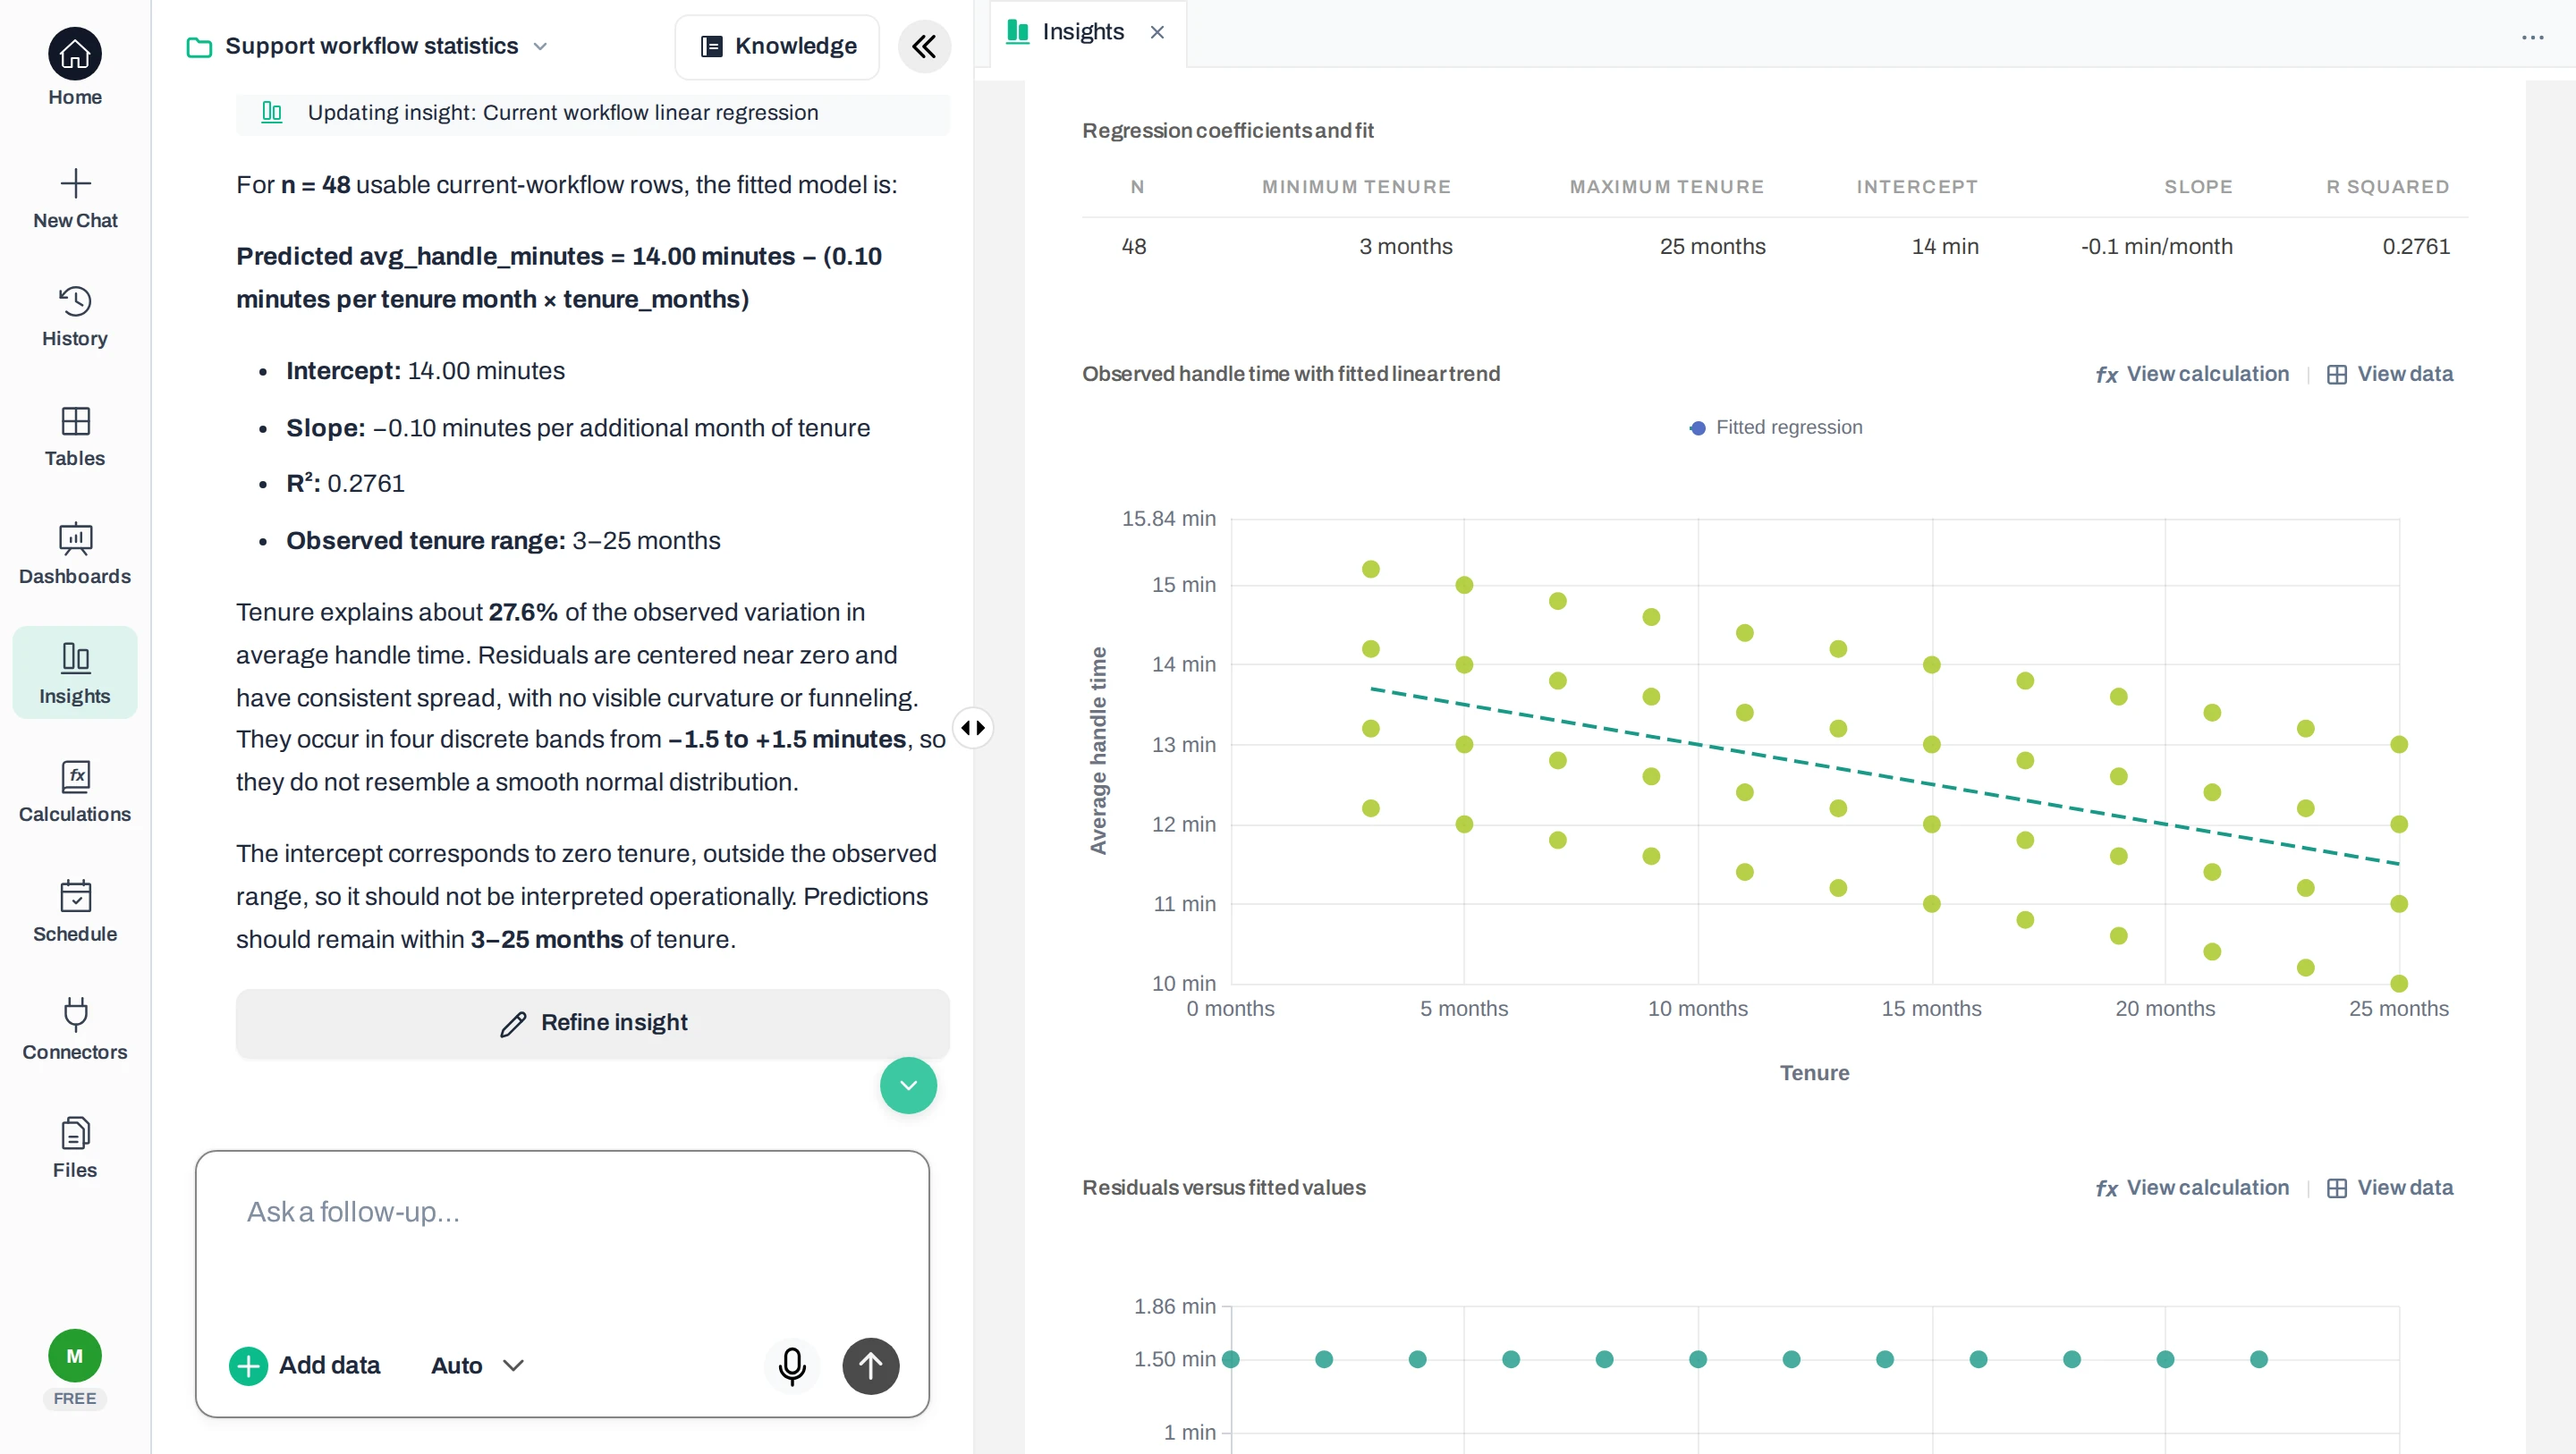The height and width of the screenshot is (1454, 2576).
Task: Close the Insights tab
Action: point(1157,32)
